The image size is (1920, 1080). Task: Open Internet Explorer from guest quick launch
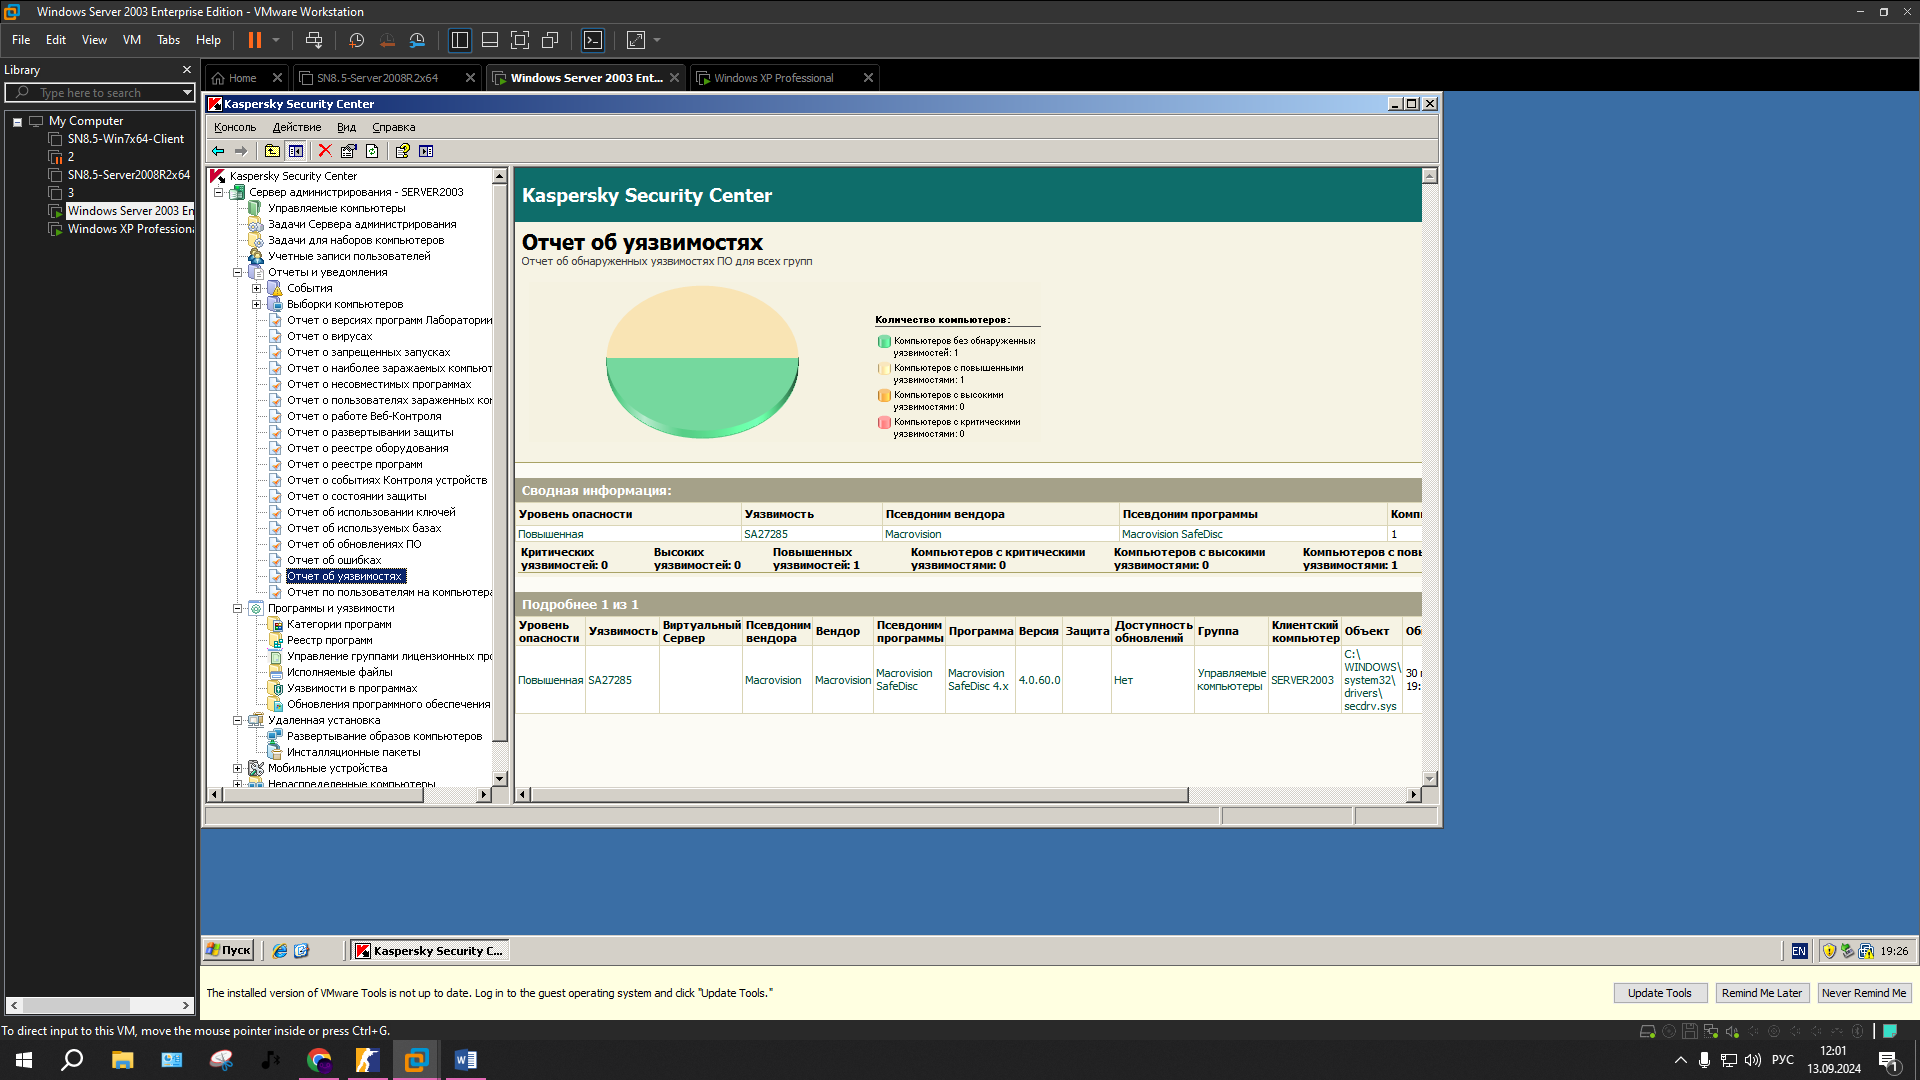tap(280, 951)
